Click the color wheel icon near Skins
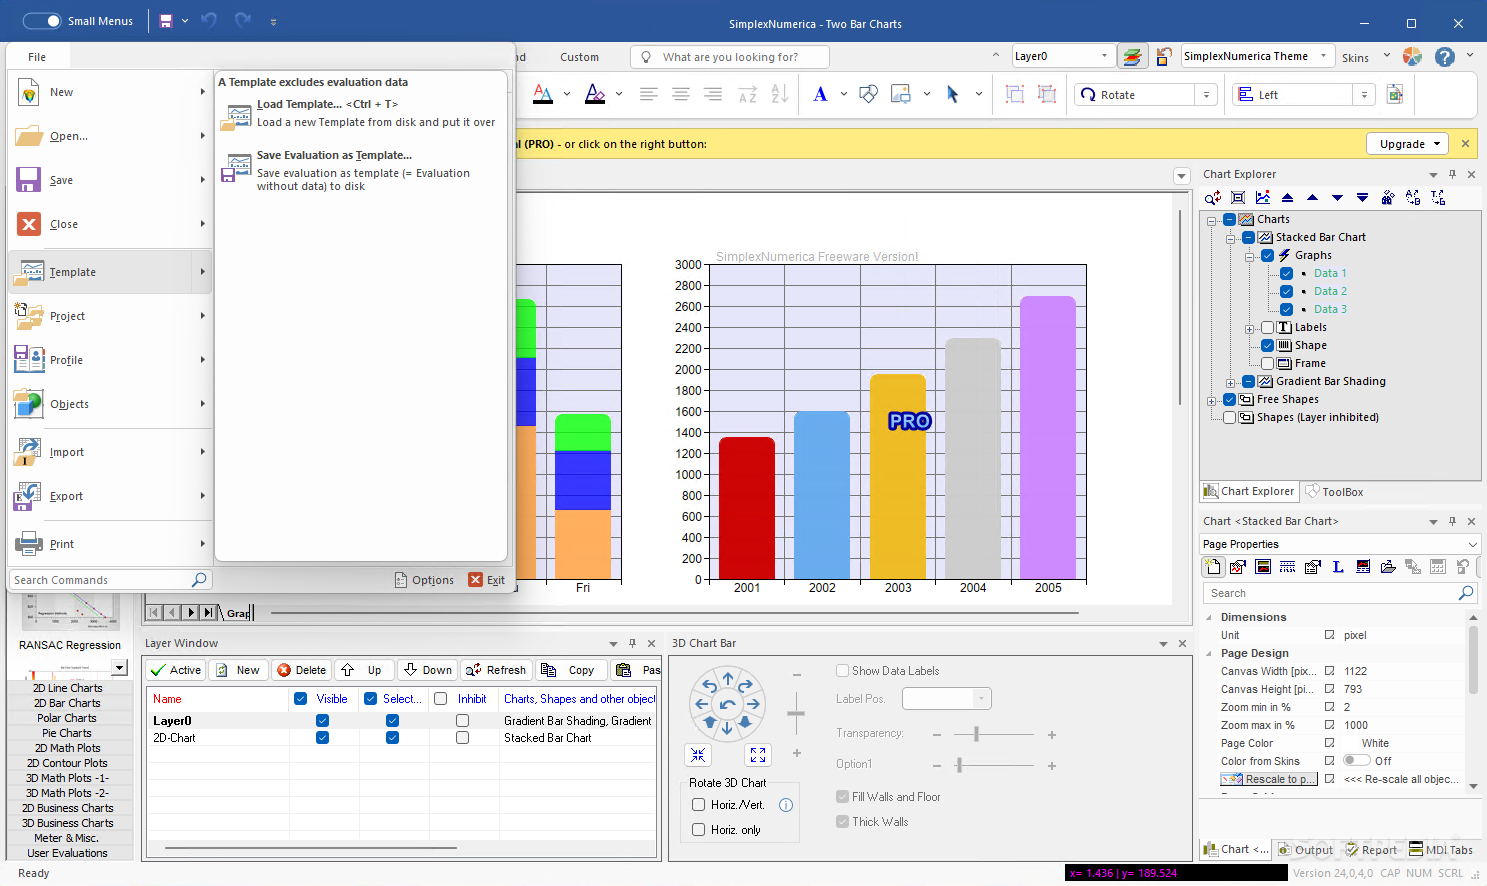 [1412, 57]
